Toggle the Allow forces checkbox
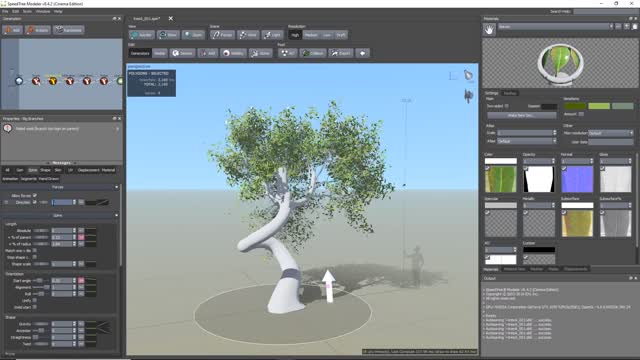 point(35,196)
